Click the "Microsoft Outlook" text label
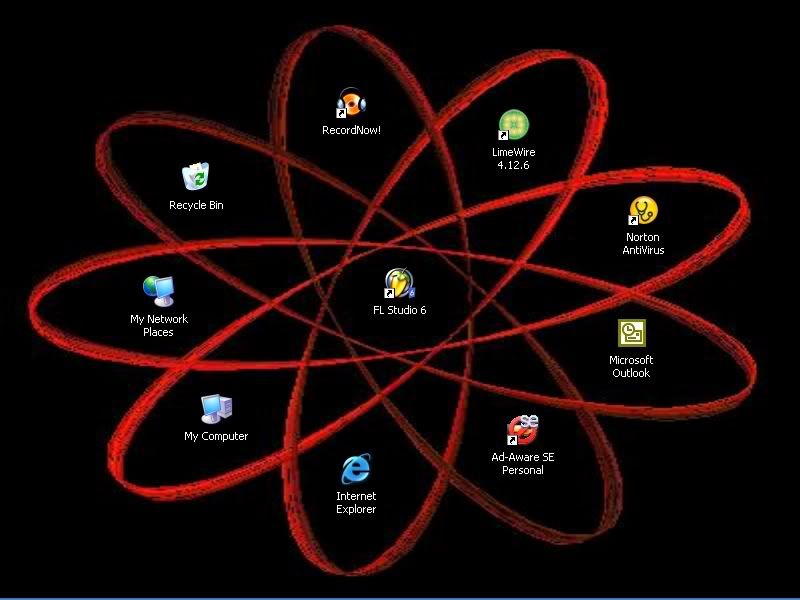800x600 pixels. [631, 366]
